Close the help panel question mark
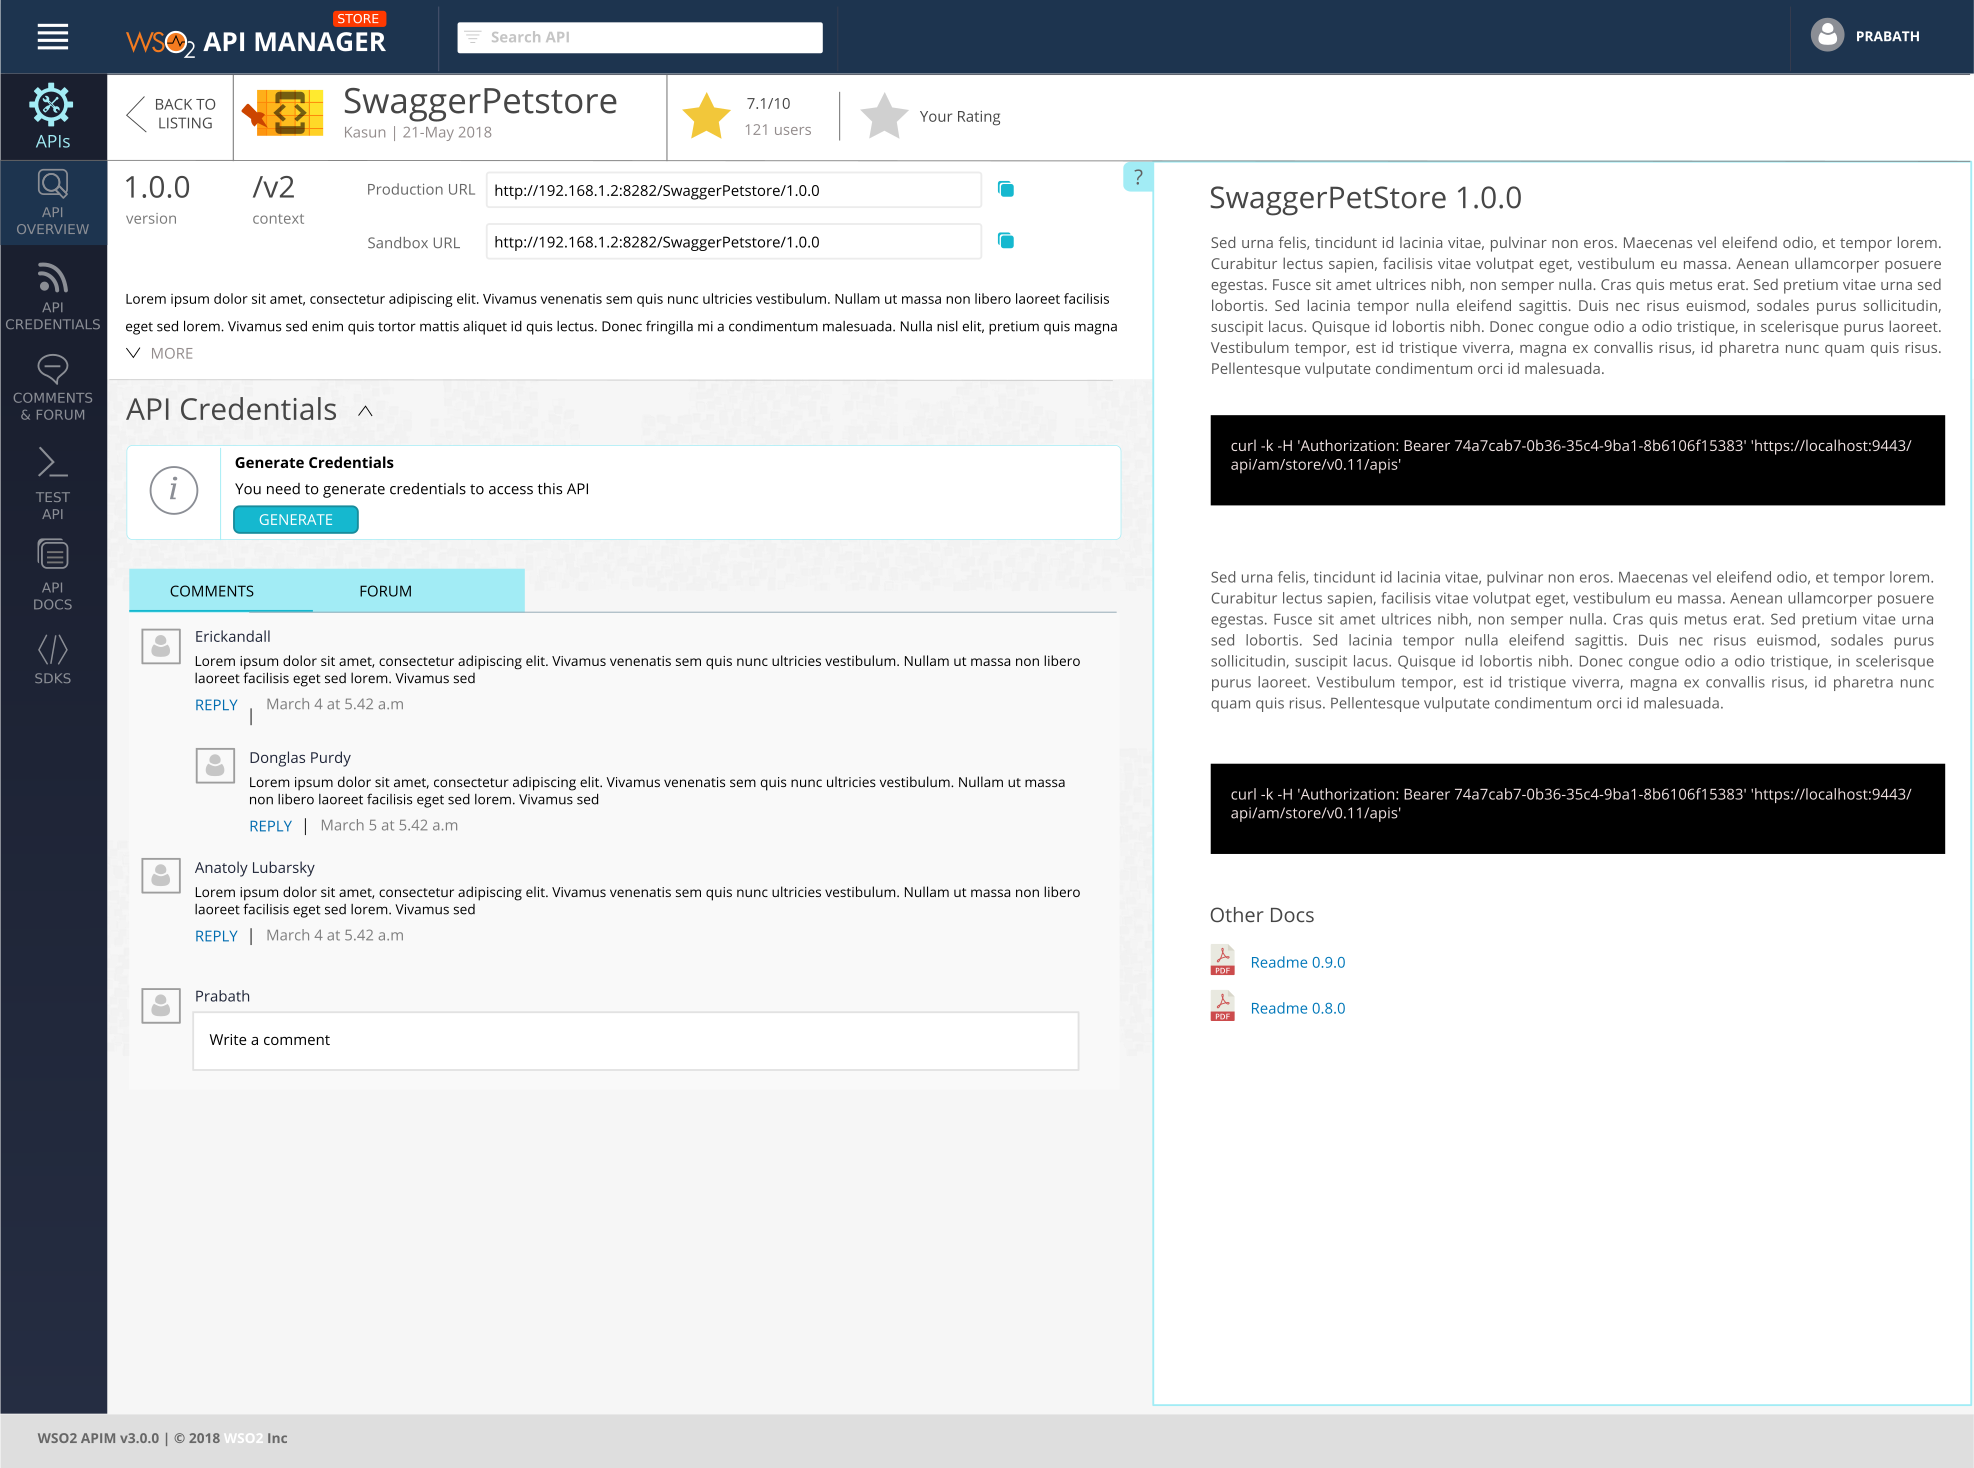1974x1468 pixels. [x=1137, y=177]
